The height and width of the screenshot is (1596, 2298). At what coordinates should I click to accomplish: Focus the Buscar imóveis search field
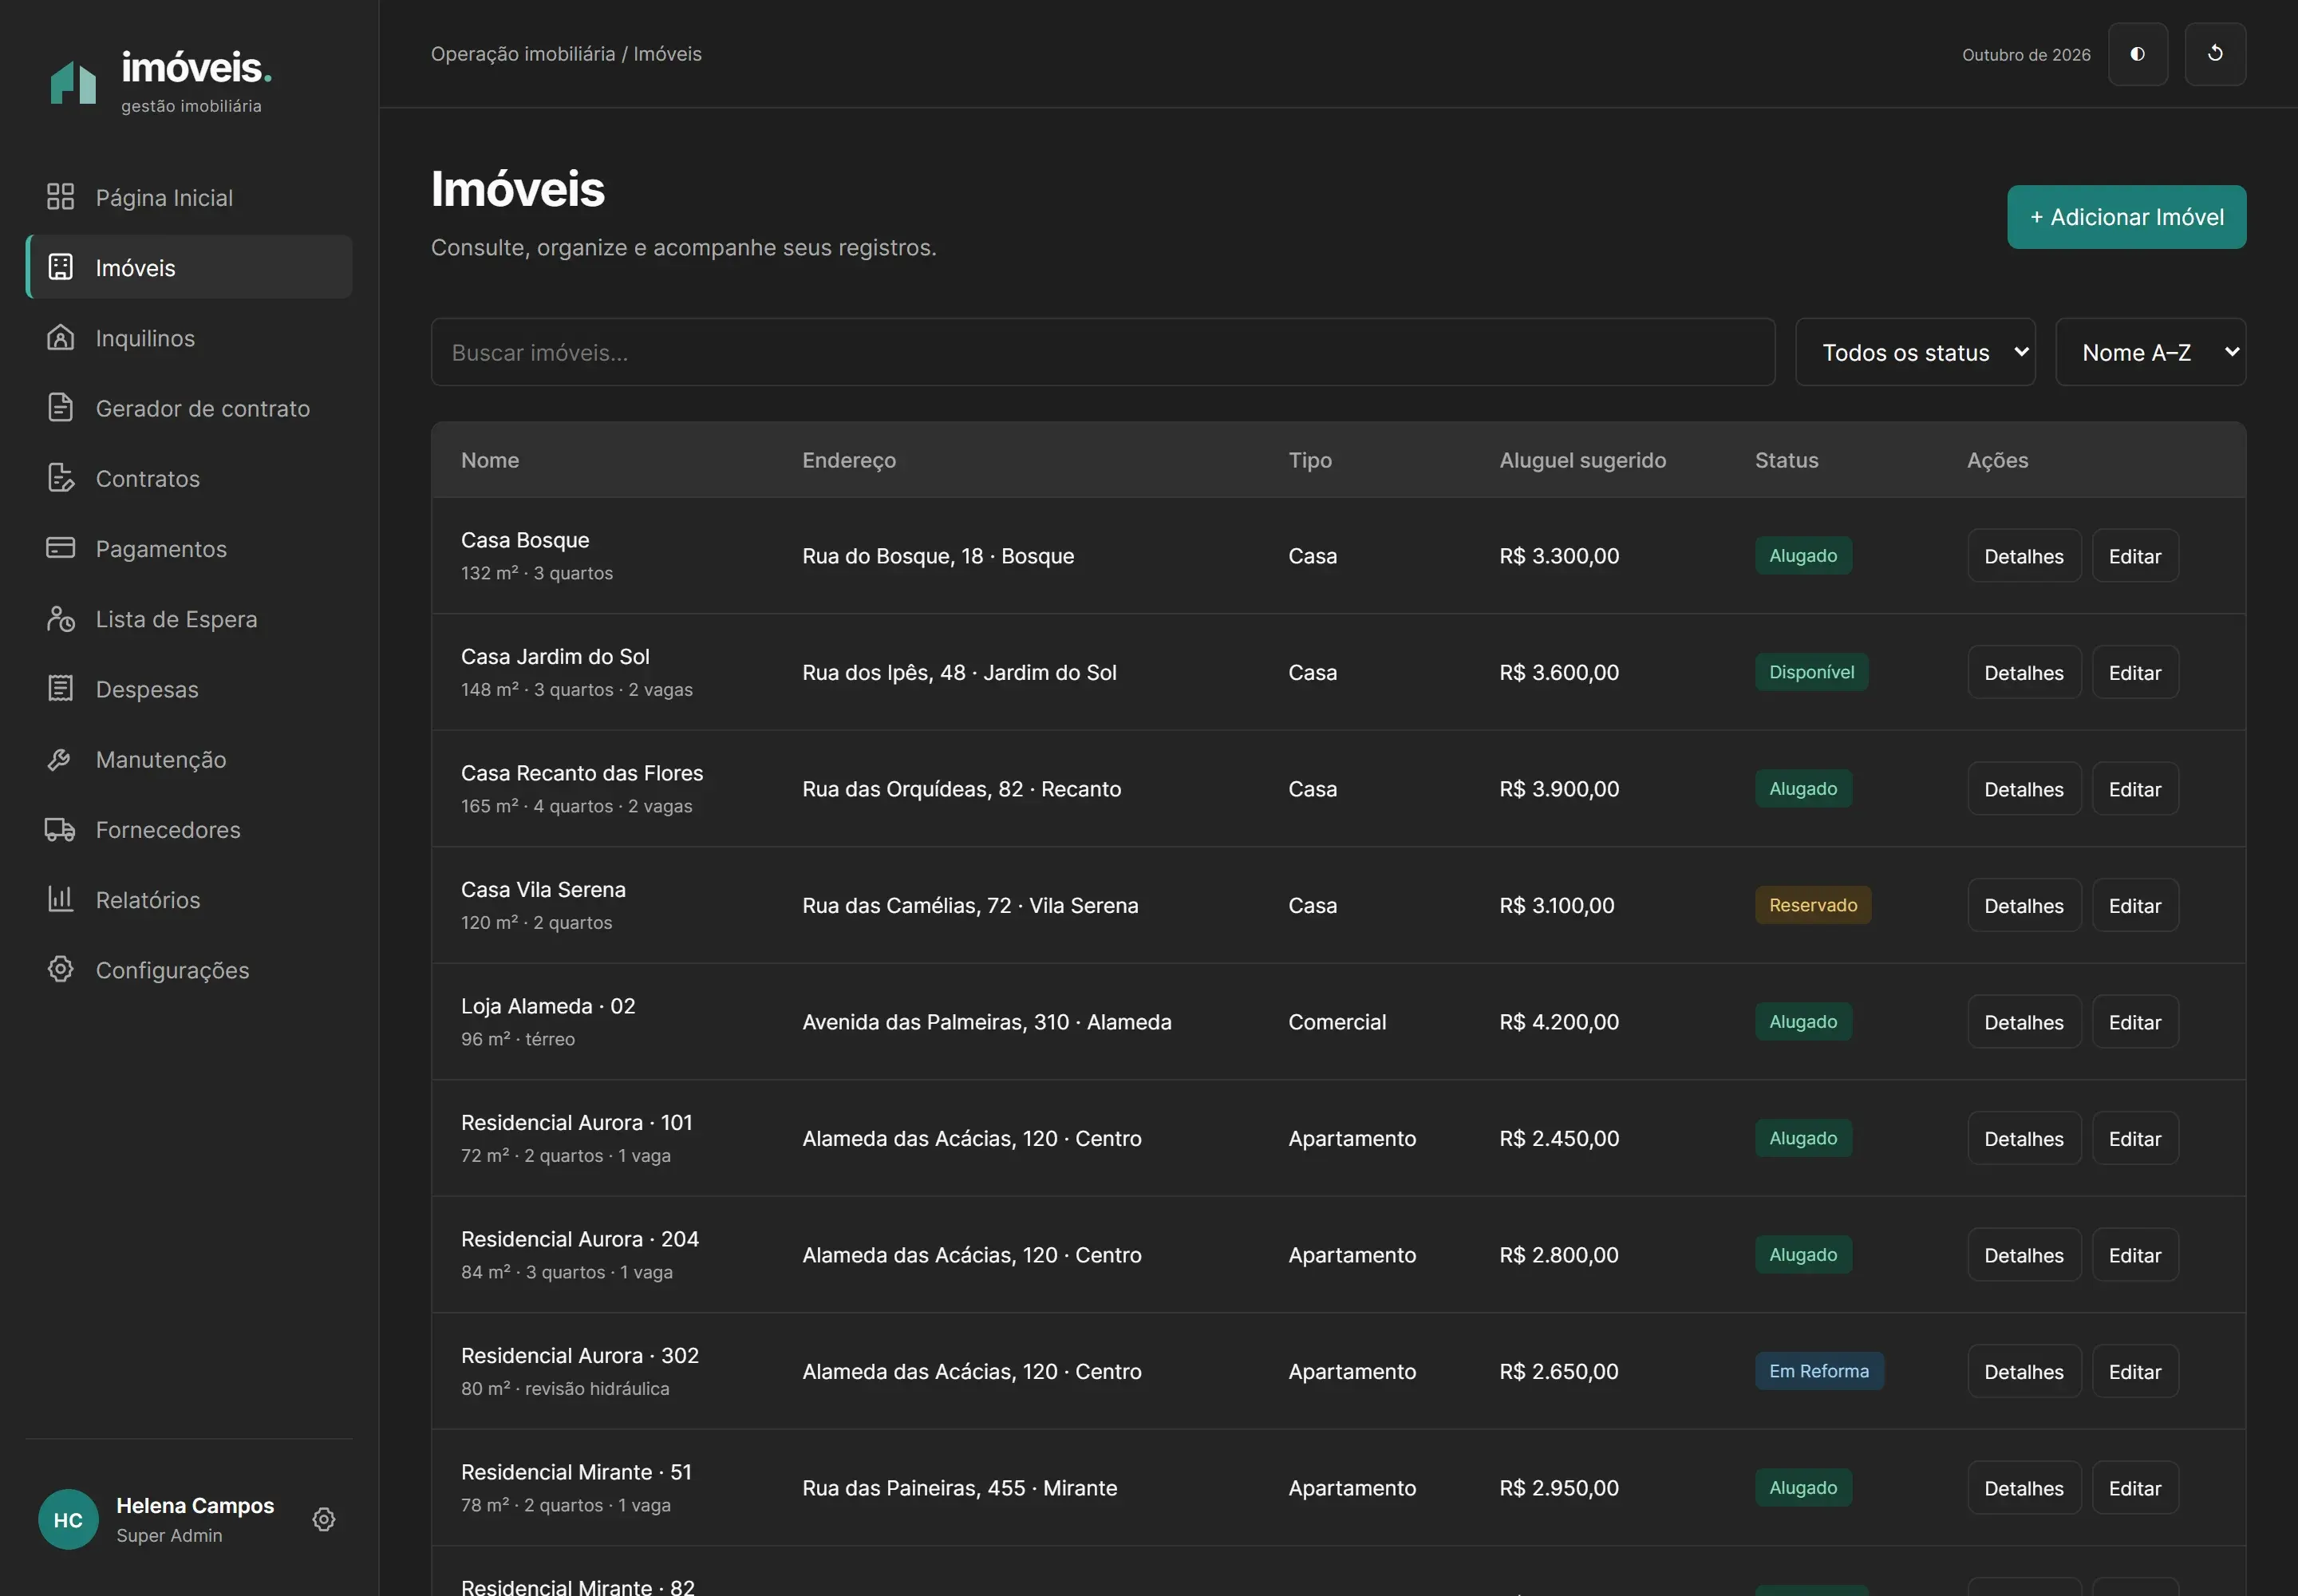1102,352
